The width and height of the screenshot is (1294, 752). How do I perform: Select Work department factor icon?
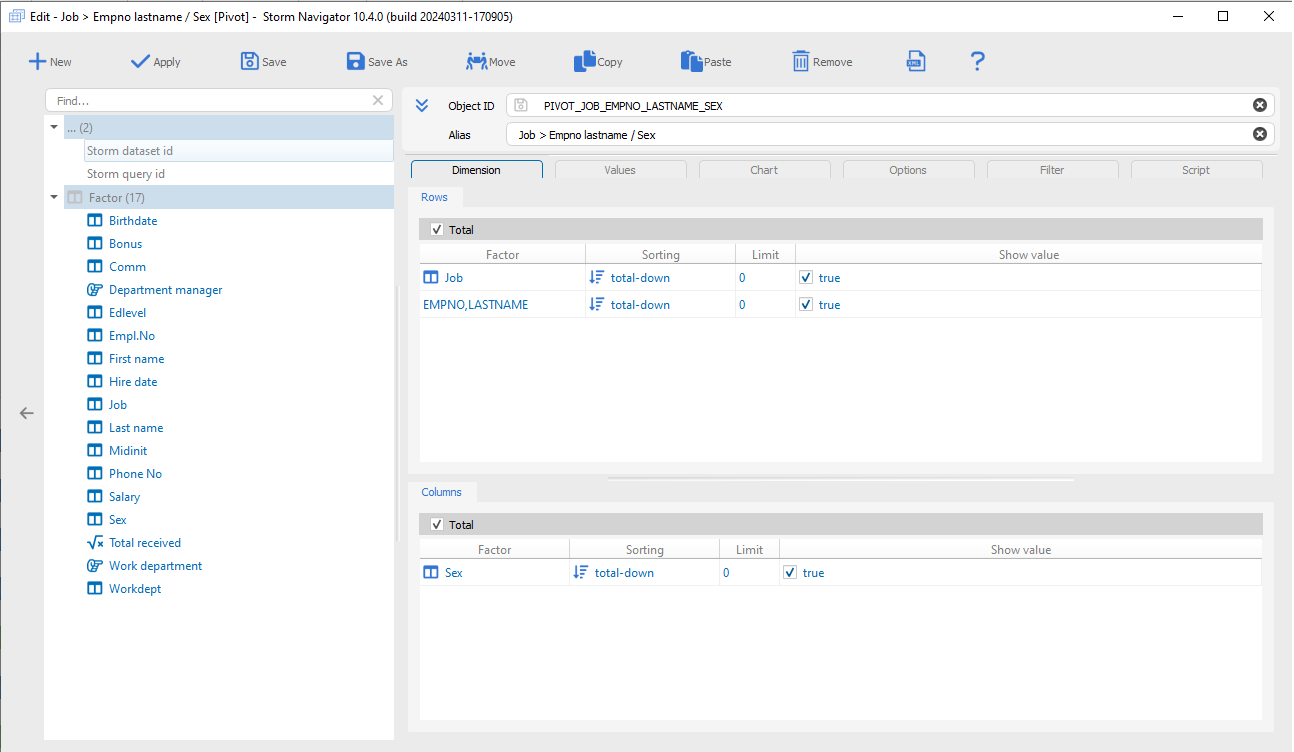coord(95,566)
